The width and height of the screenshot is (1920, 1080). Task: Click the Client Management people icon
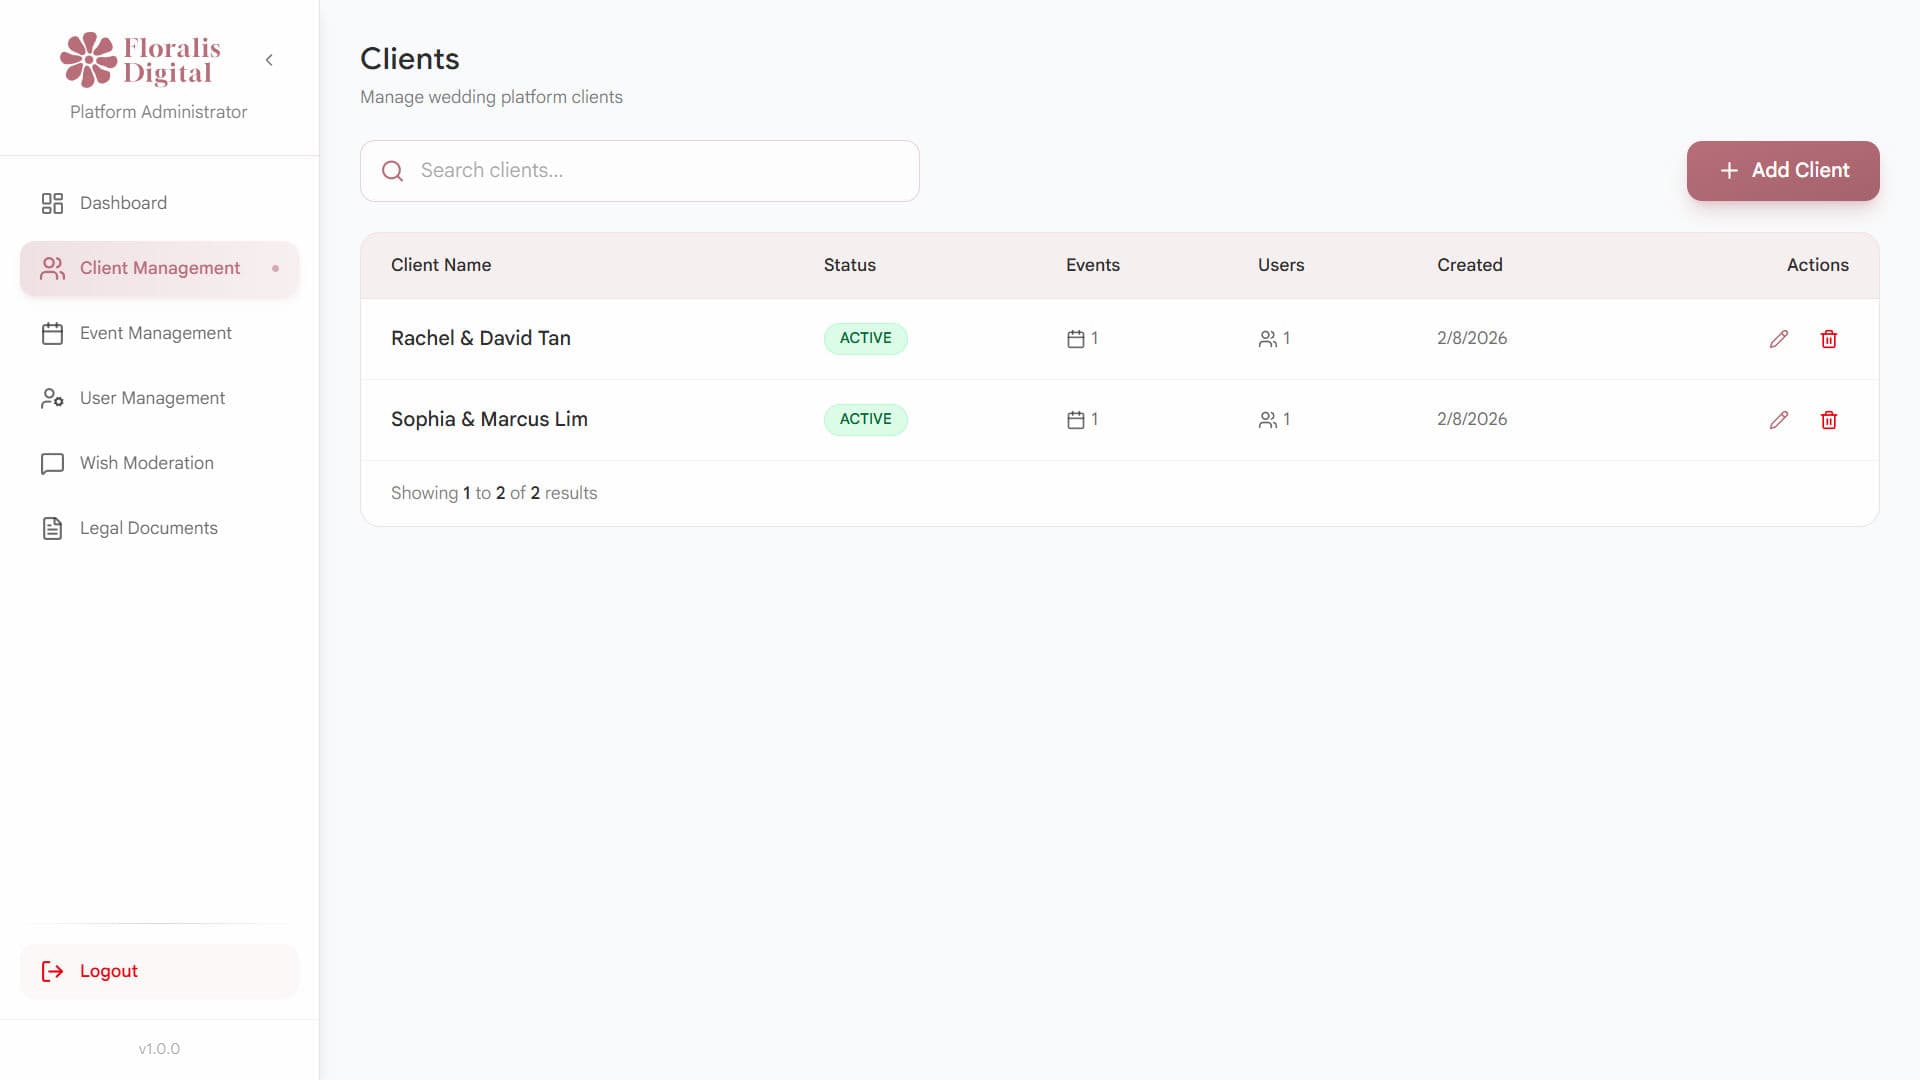[x=52, y=268]
